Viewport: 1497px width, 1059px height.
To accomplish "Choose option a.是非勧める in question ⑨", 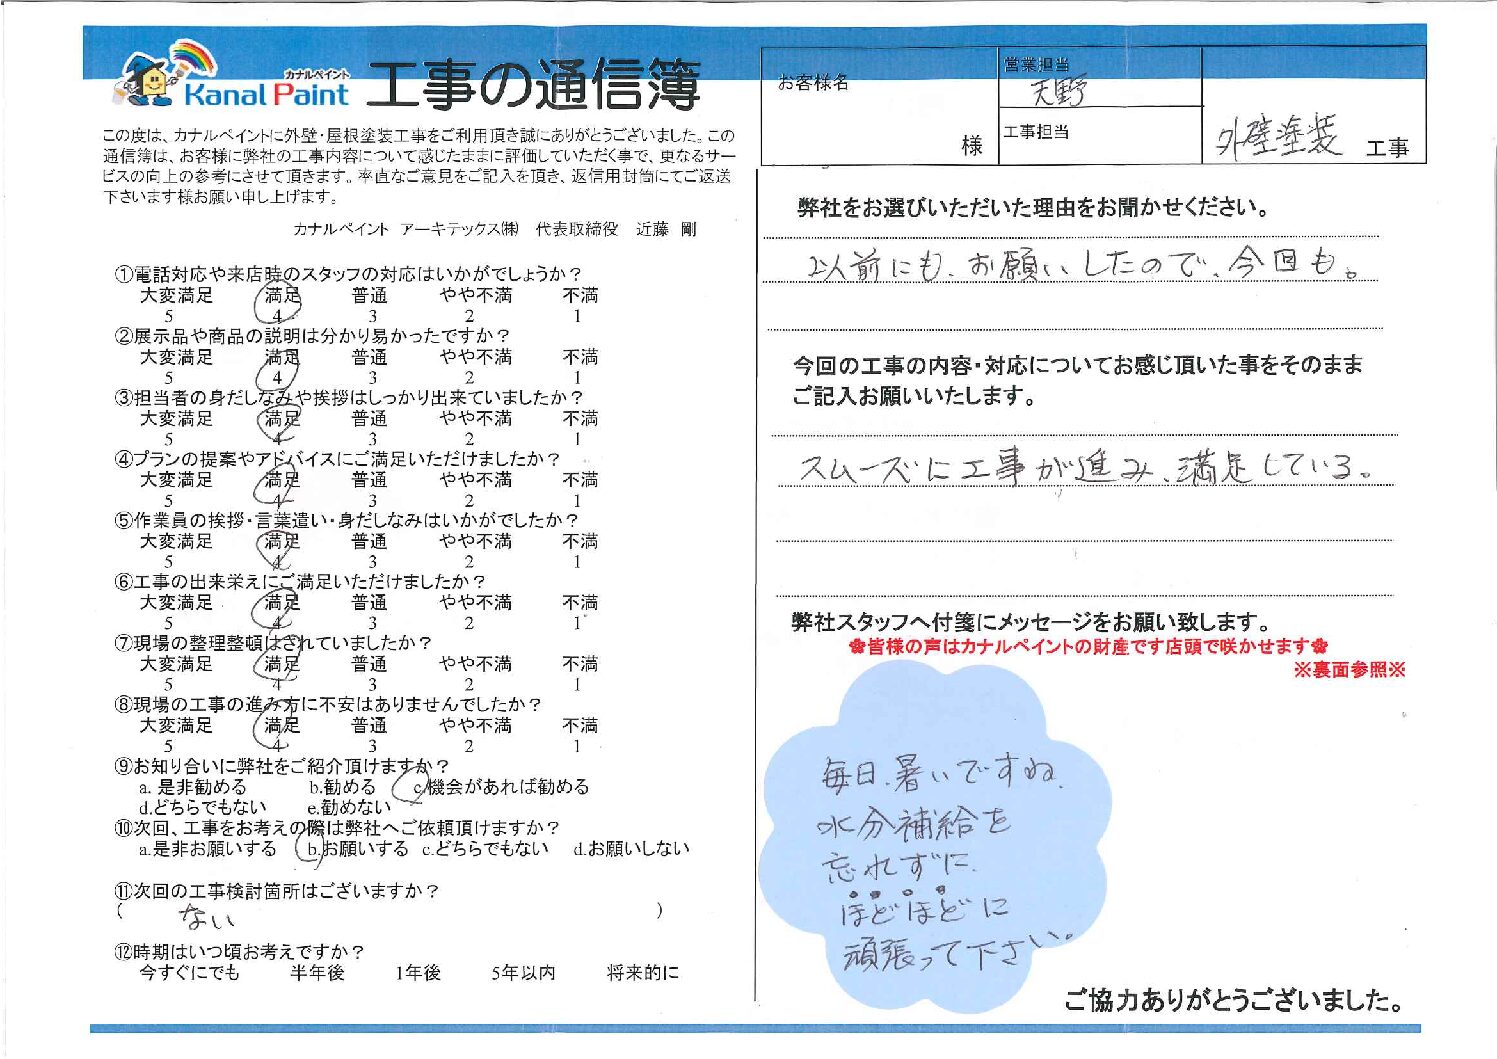I will (x=192, y=787).
